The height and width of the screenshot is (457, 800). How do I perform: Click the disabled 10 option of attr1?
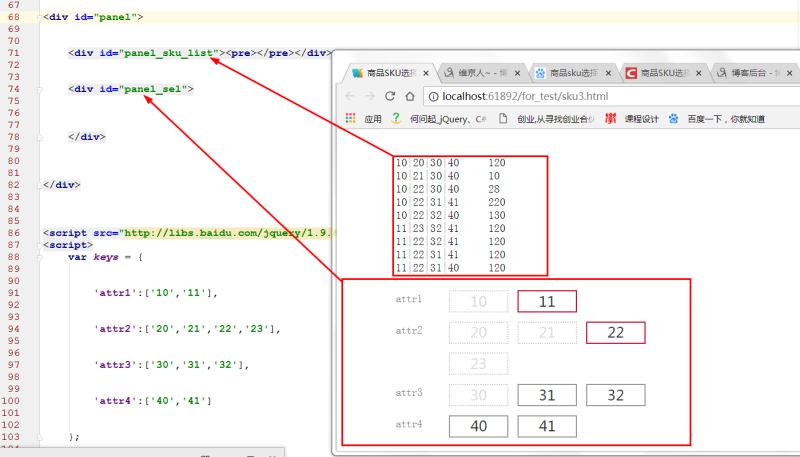[x=479, y=301]
